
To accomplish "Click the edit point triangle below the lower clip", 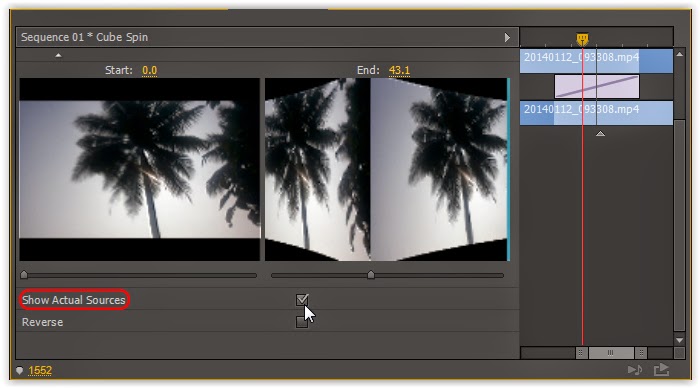I will coord(600,133).
